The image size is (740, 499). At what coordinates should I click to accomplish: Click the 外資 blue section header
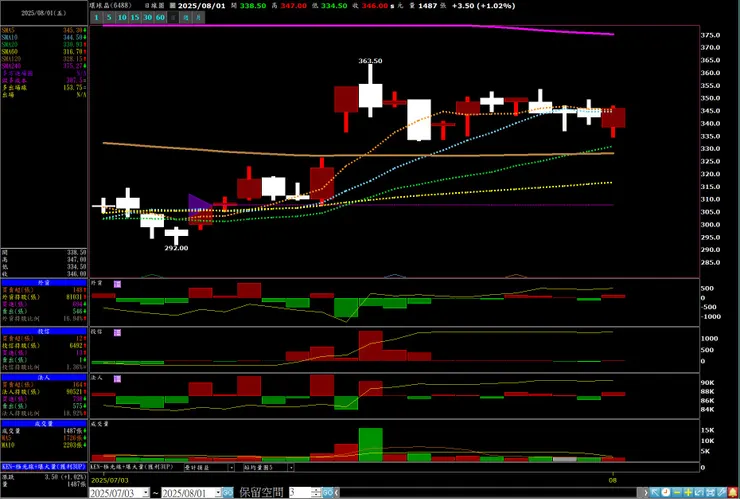click(x=44, y=282)
